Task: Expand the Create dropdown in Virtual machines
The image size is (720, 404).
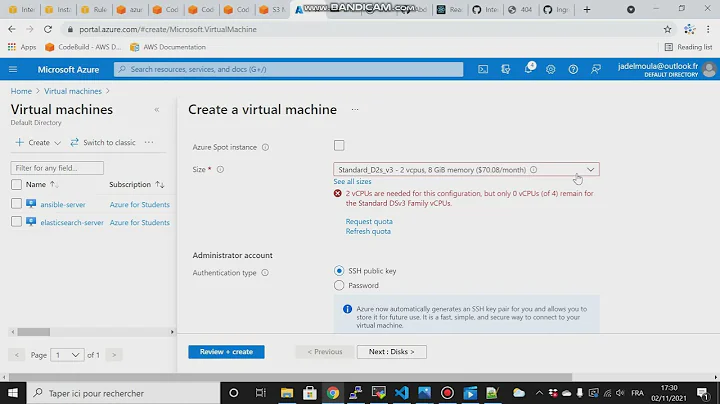Action: tap(38, 142)
